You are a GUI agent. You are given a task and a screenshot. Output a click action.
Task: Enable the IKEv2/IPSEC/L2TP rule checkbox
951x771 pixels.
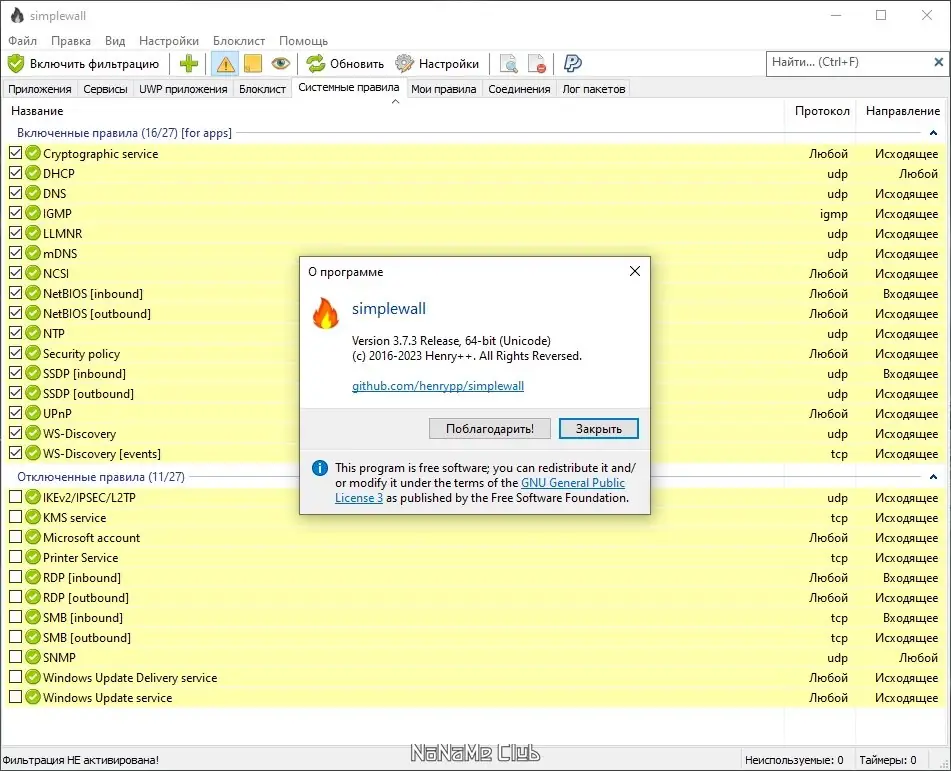pos(15,497)
